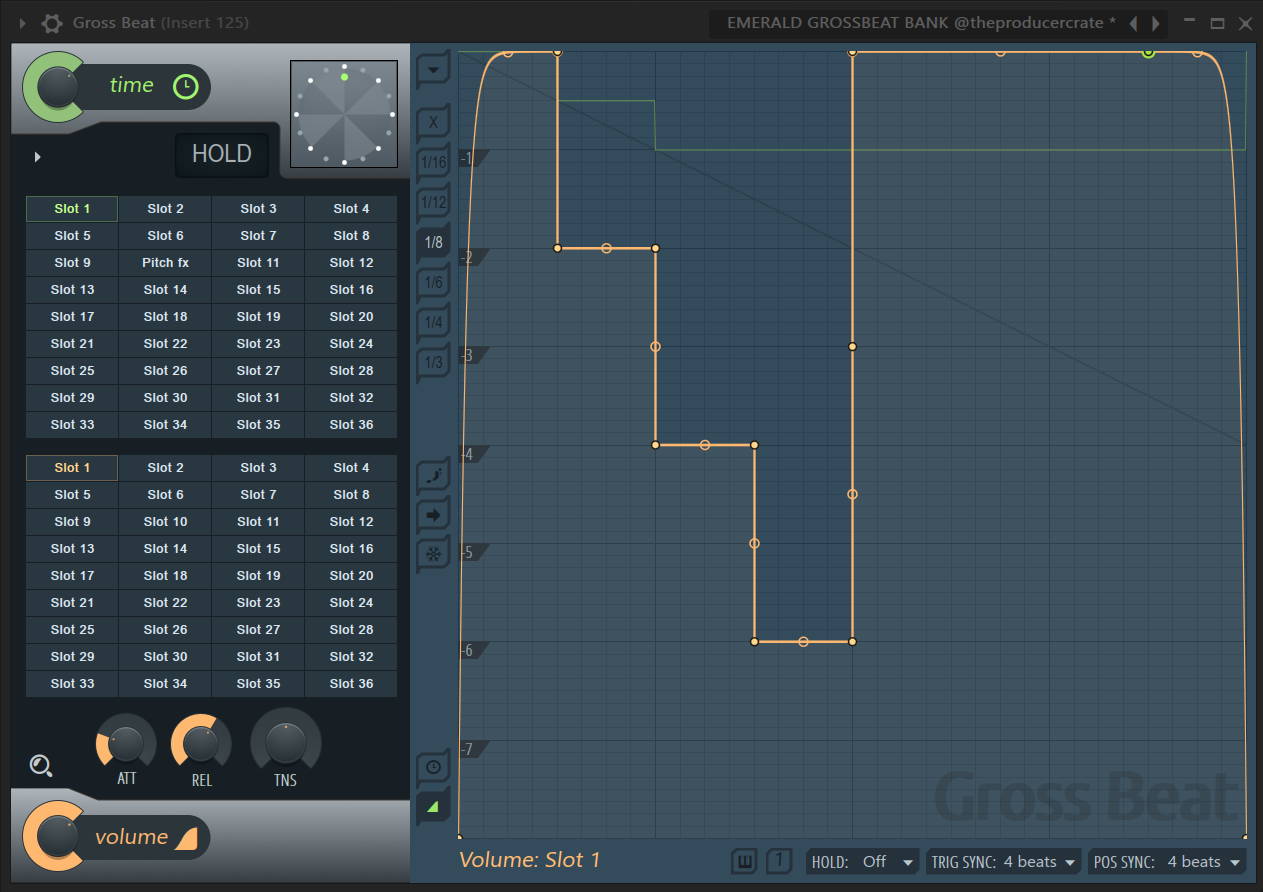Choose the 1/6 snap setting
Screen dimensions: 1263x892
click(433, 282)
